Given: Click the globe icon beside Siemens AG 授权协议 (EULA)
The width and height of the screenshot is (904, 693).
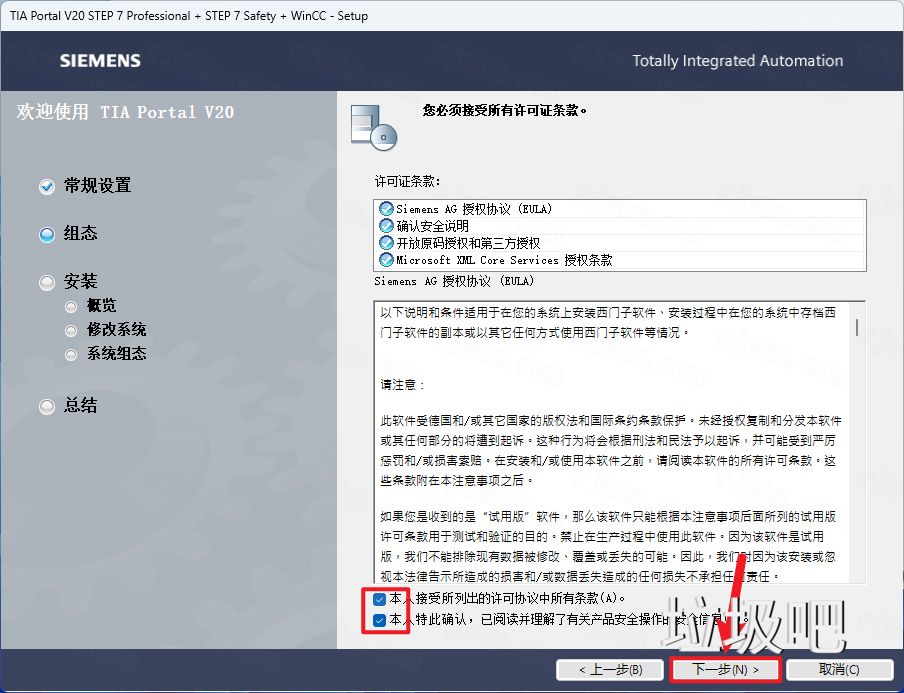Looking at the screenshot, I should 385,208.
